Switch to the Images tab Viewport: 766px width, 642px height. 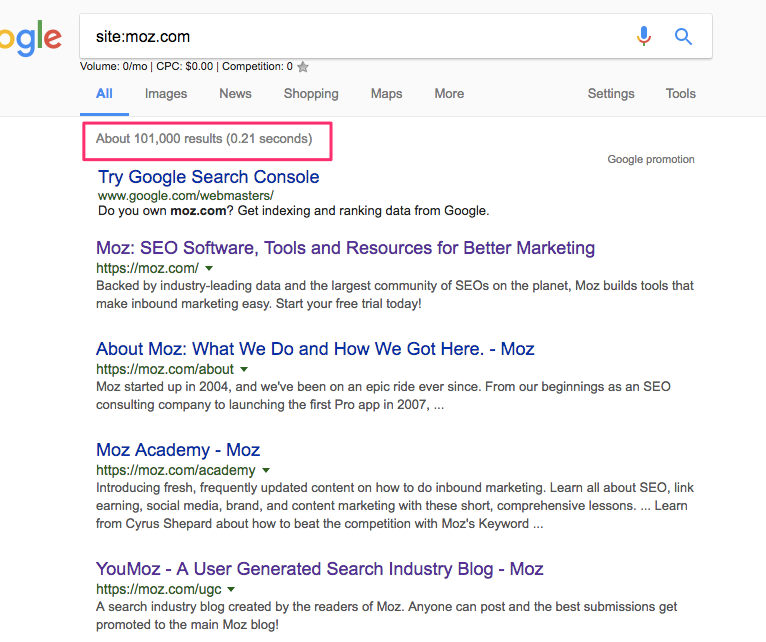[166, 94]
